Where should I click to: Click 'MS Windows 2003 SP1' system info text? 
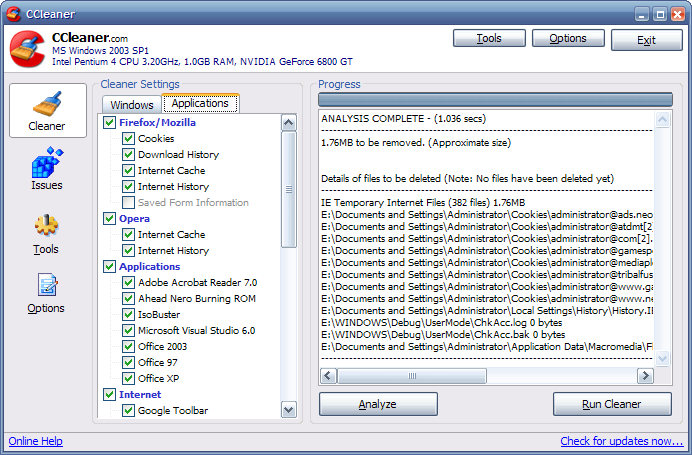101,50
